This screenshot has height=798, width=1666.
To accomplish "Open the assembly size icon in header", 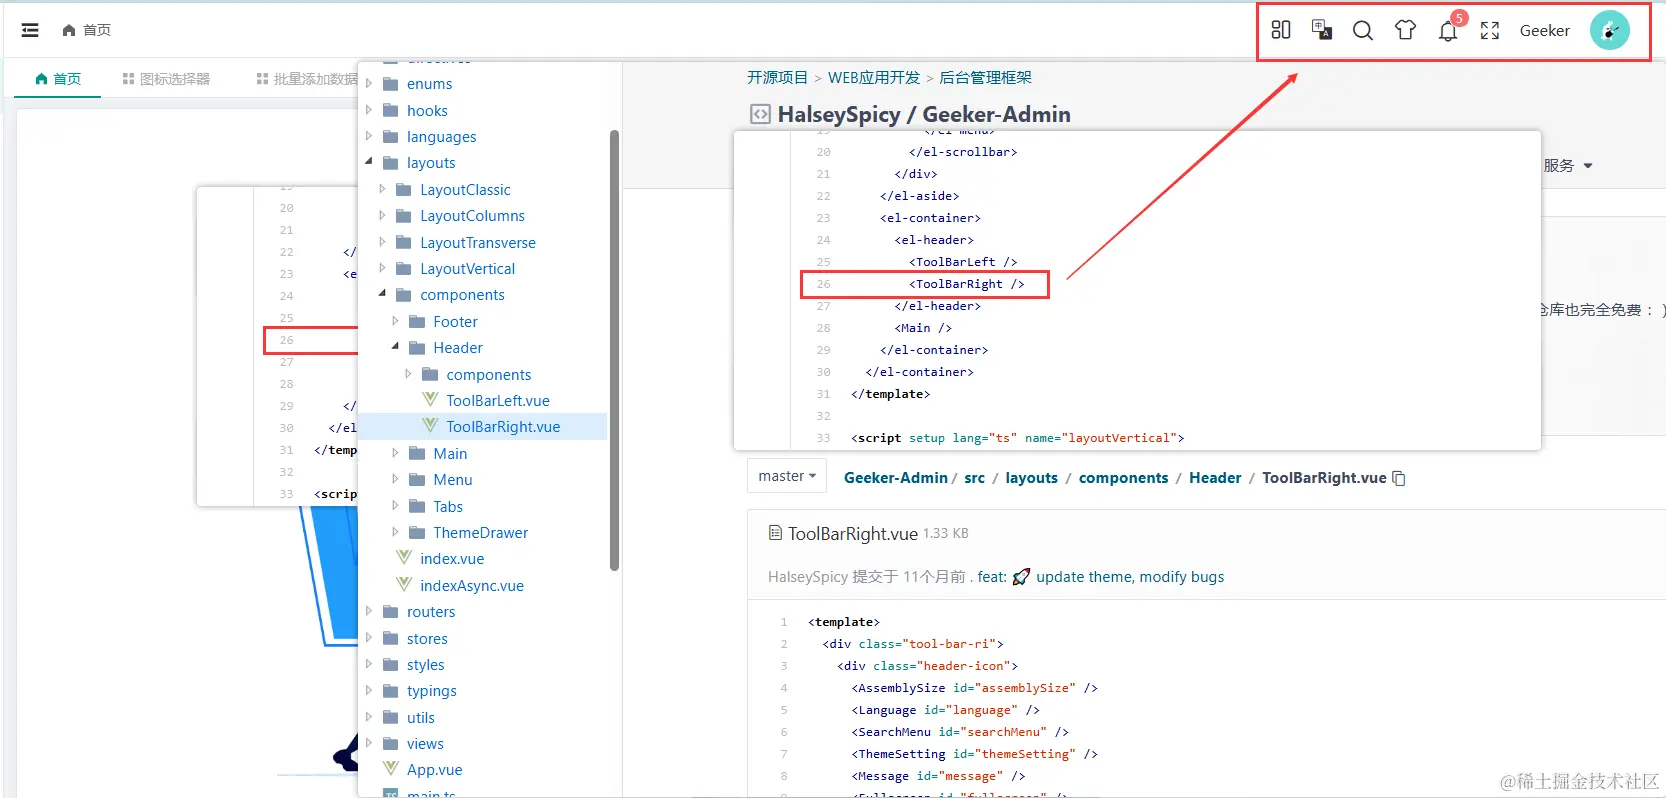I will (1280, 30).
